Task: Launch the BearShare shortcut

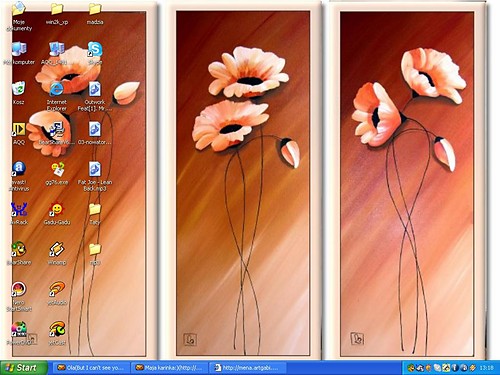Action: click(19, 249)
